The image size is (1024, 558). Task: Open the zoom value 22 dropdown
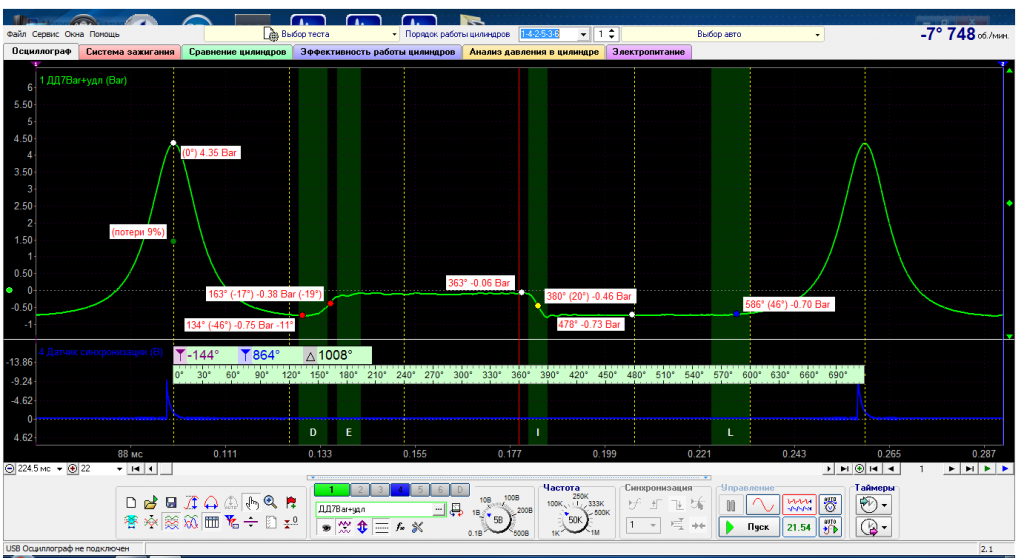tap(119, 468)
